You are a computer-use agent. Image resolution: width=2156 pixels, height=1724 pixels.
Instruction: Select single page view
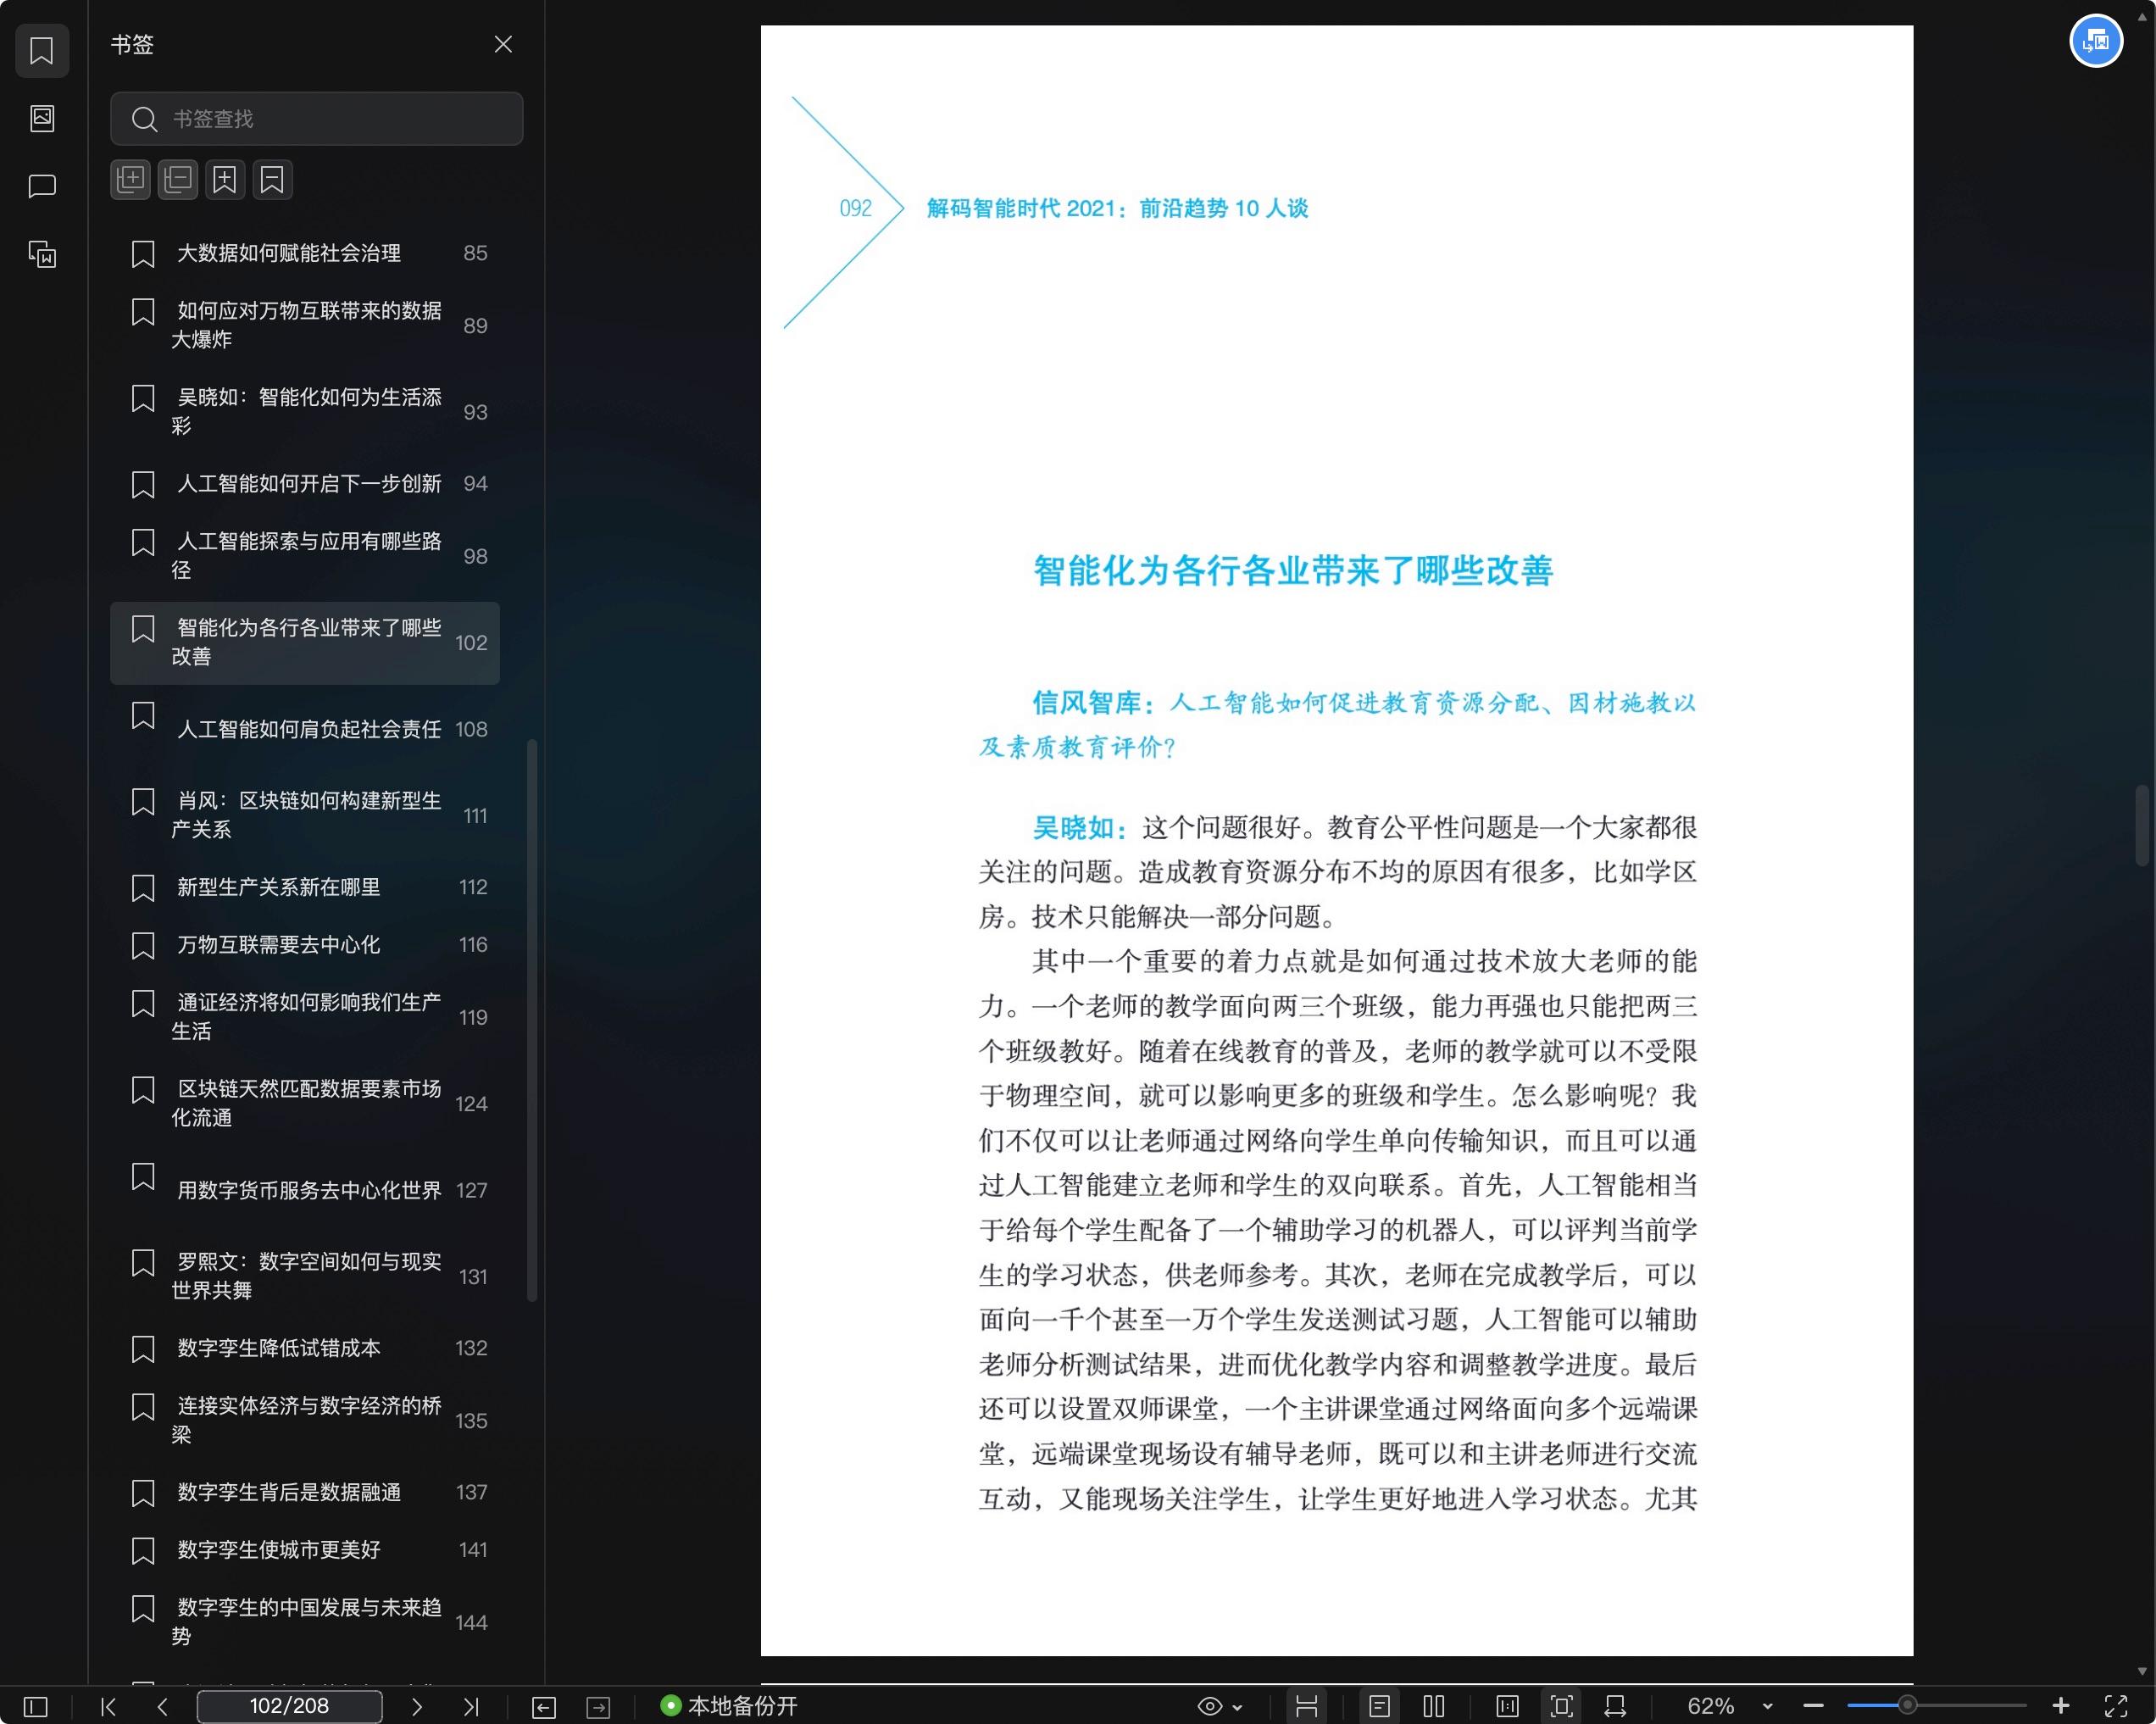[x=1380, y=1706]
